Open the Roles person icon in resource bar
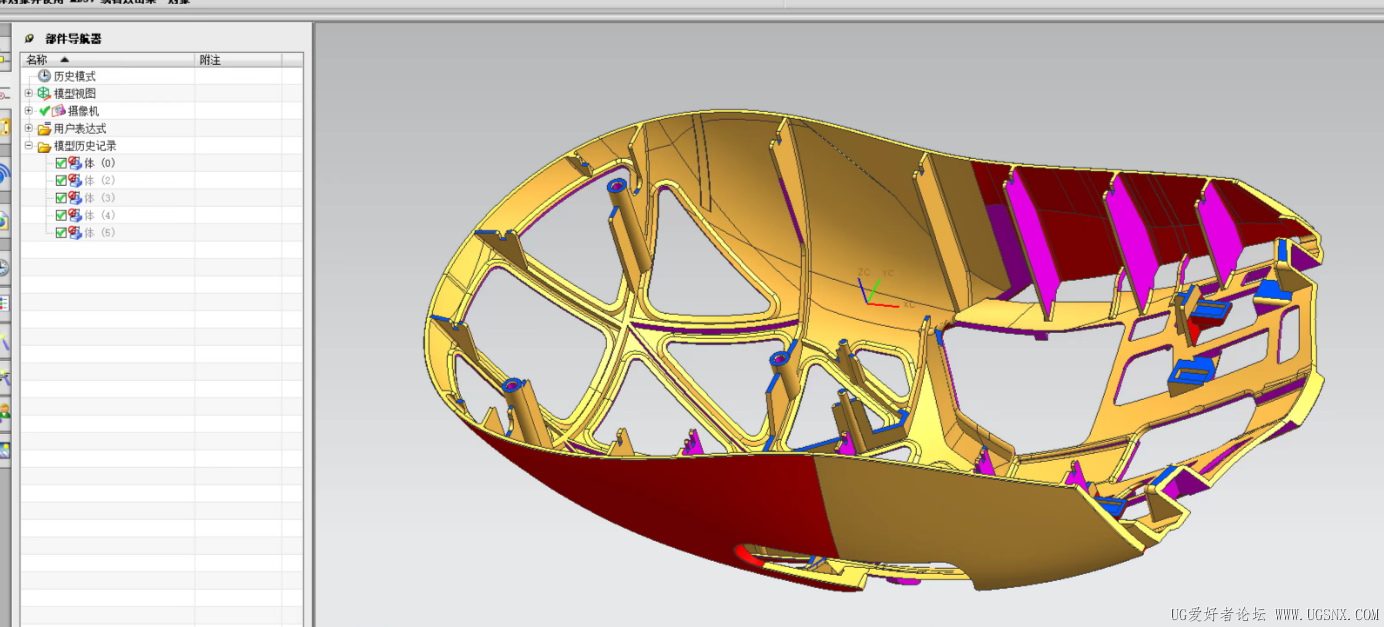 [x=5, y=411]
